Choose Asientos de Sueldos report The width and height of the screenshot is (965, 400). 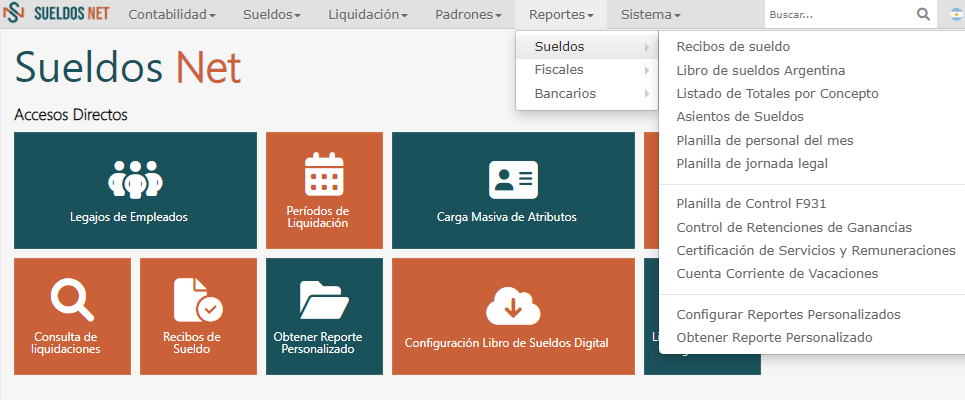coord(740,117)
